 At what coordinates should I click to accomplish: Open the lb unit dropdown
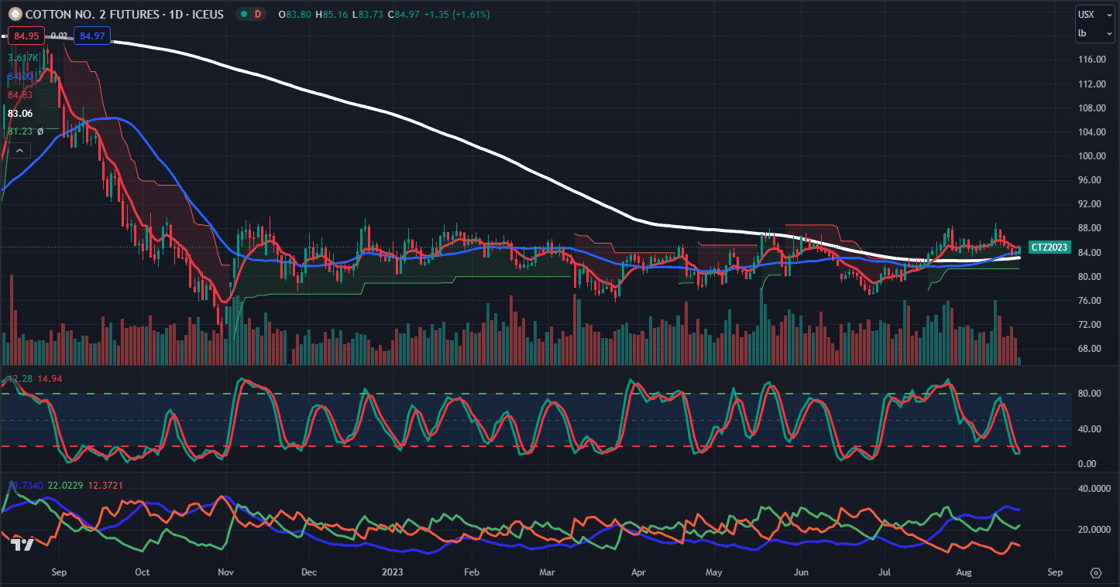(x=1094, y=34)
